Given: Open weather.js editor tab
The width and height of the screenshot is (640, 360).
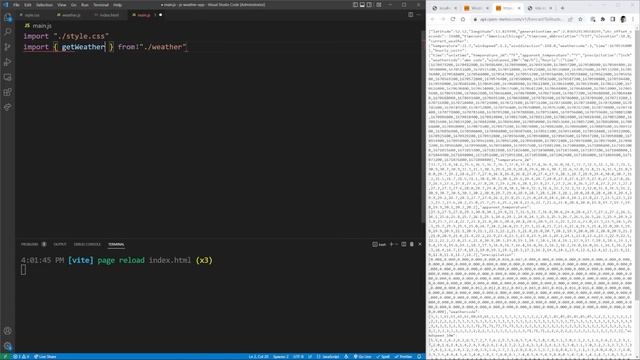Looking at the screenshot, I should point(70,15).
